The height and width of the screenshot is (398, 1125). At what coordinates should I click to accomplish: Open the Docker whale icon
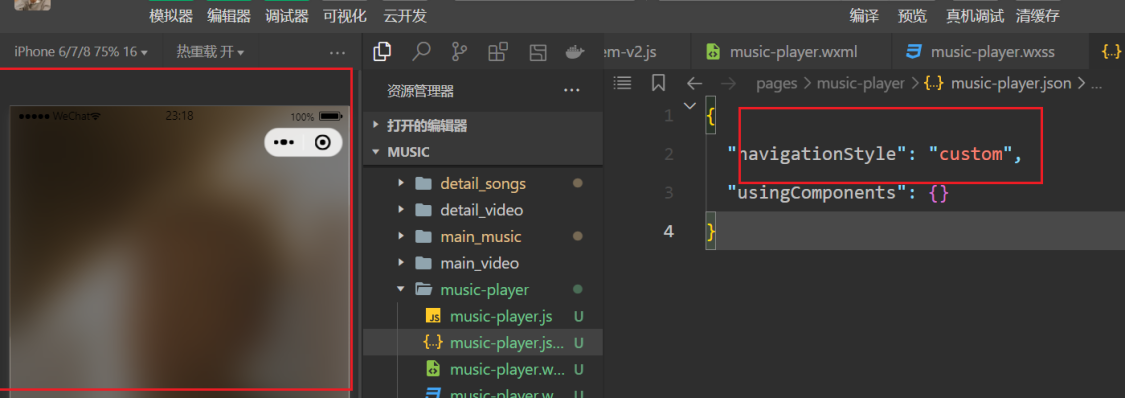coord(575,52)
